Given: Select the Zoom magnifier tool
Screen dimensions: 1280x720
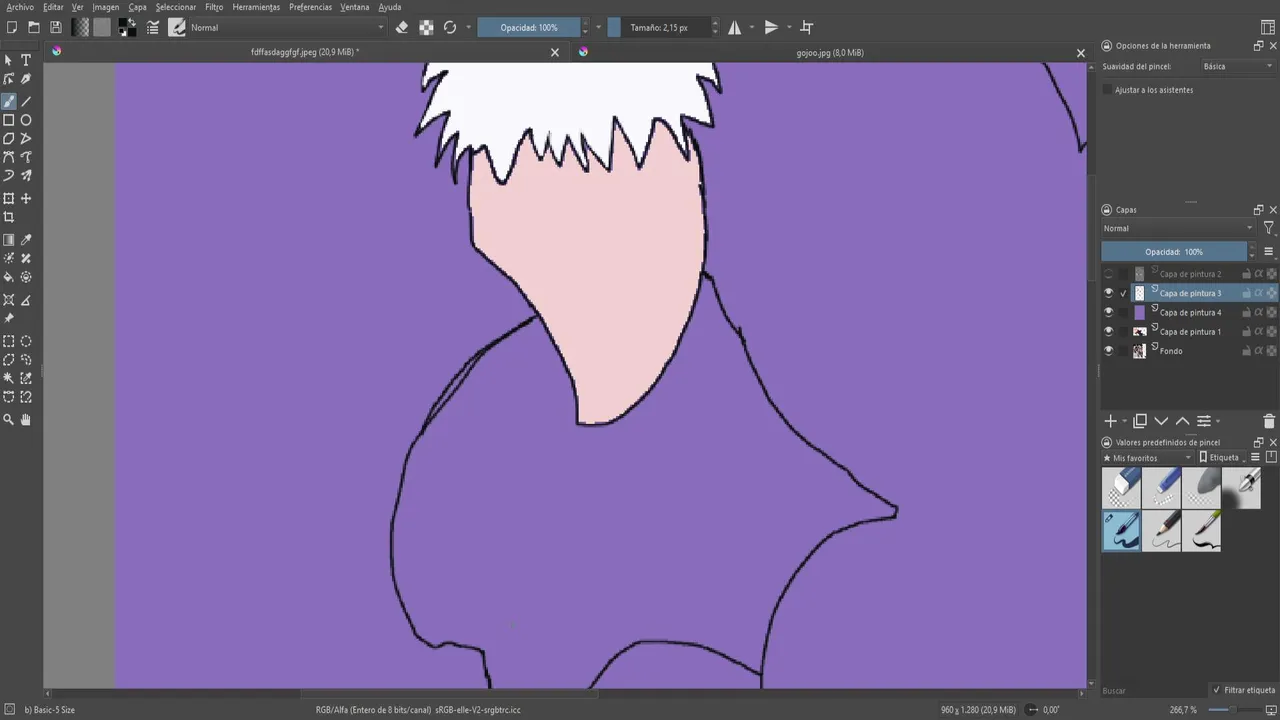Looking at the screenshot, I should pyautogui.click(x=9, y=420).
